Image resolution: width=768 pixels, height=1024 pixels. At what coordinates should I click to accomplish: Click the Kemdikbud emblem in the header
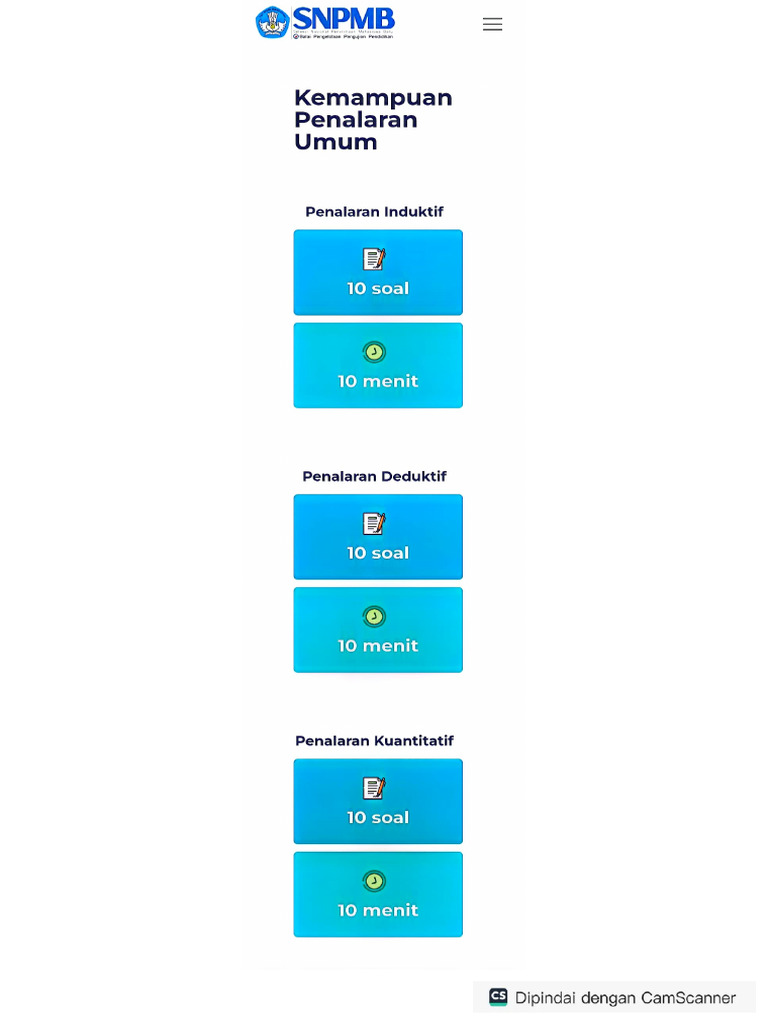pos(272,22)
